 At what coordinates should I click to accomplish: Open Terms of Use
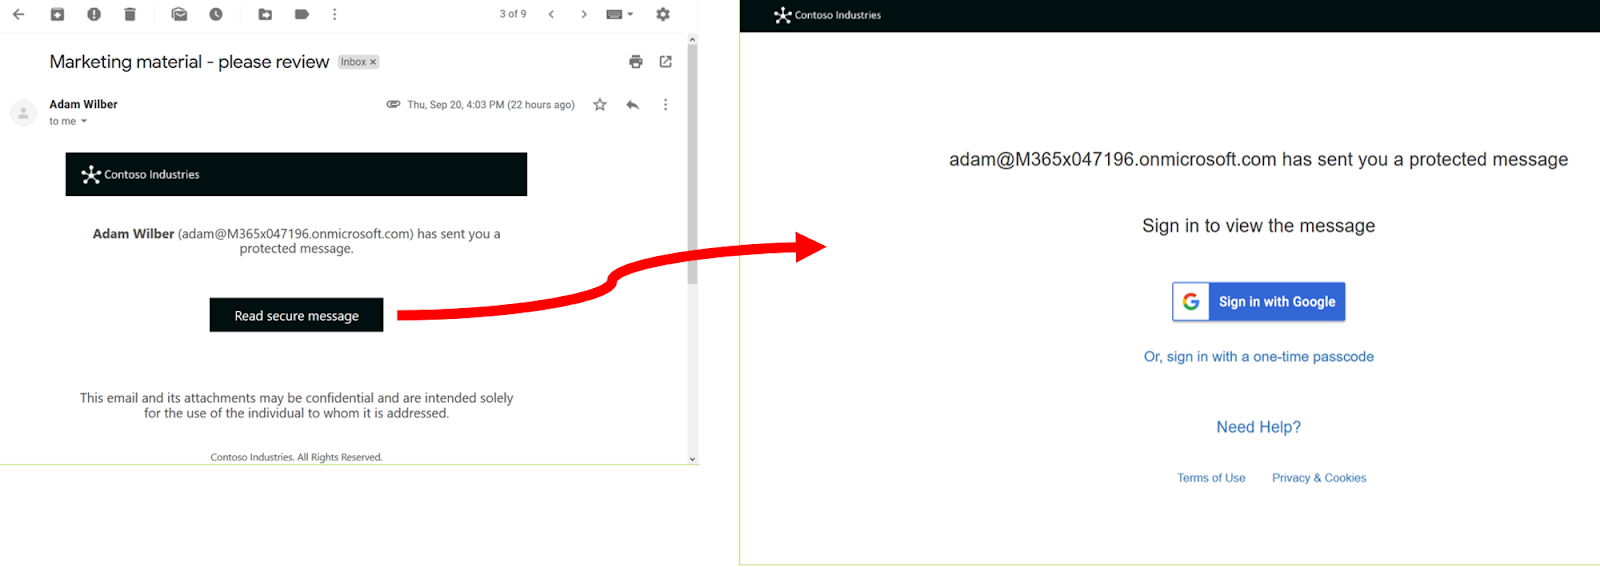click(1211, 478)
